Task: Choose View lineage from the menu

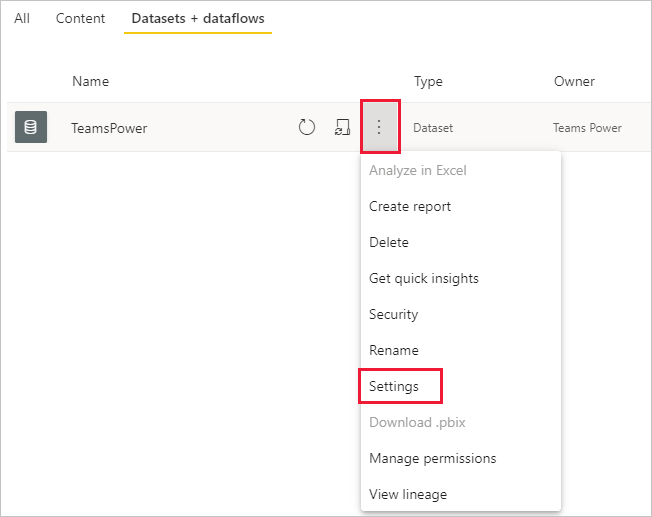Action: [408, 494]
